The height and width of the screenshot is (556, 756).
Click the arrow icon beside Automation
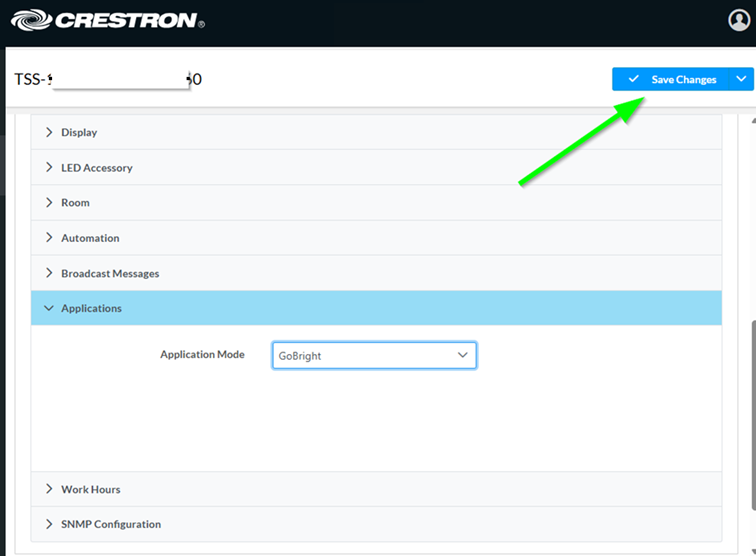pos(49,238)
